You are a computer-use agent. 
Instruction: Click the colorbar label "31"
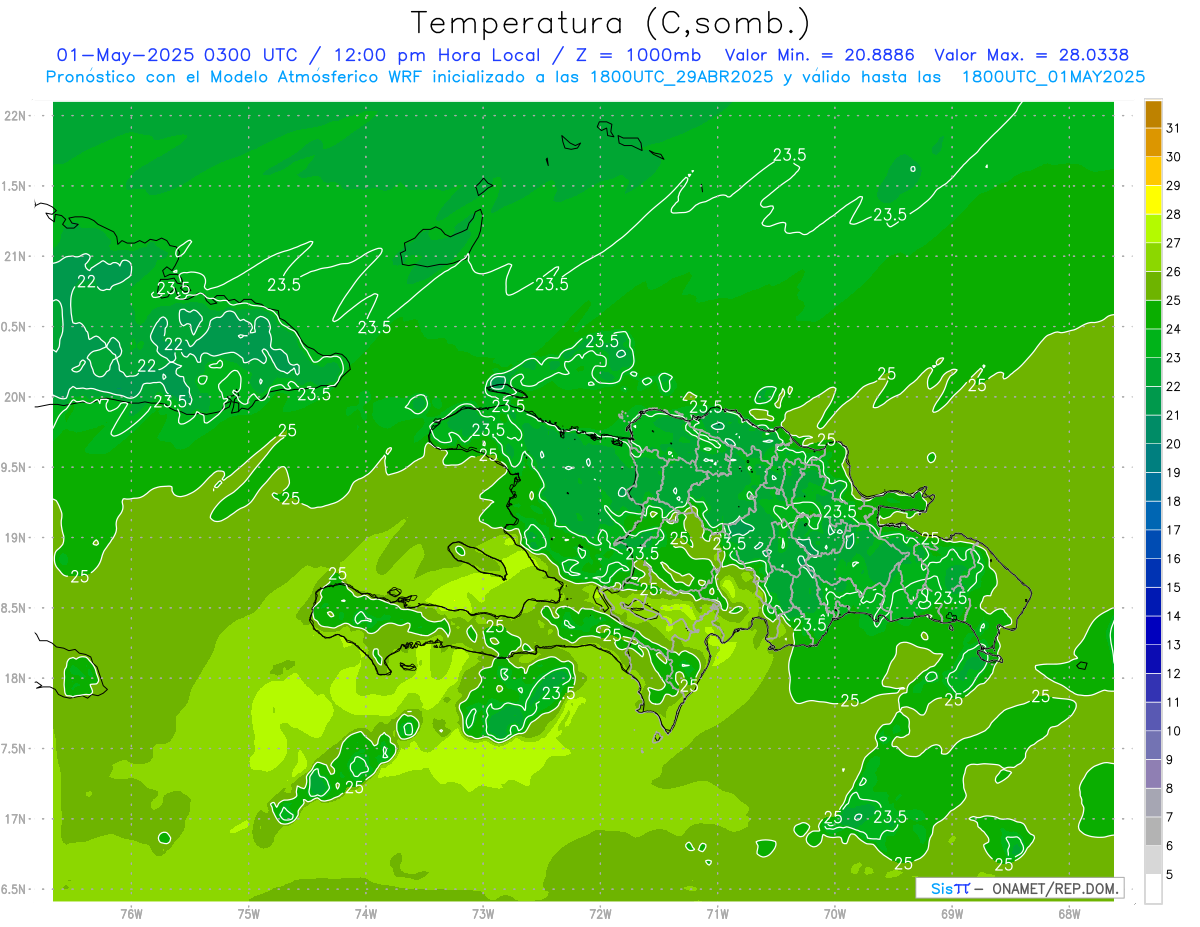(1174, 127)
